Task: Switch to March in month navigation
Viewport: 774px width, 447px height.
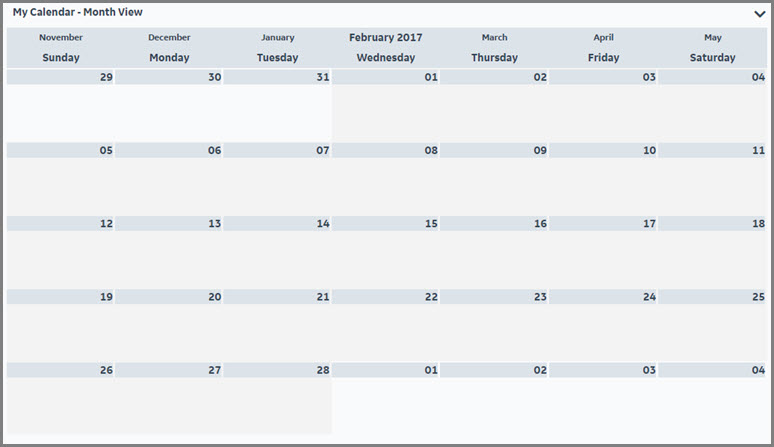Action: click(494, 38)
